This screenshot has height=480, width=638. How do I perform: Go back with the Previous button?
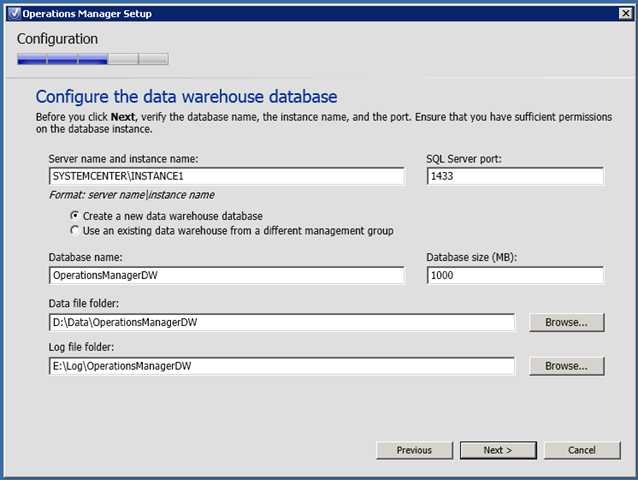pyautogui.click(x=414, y=450)
